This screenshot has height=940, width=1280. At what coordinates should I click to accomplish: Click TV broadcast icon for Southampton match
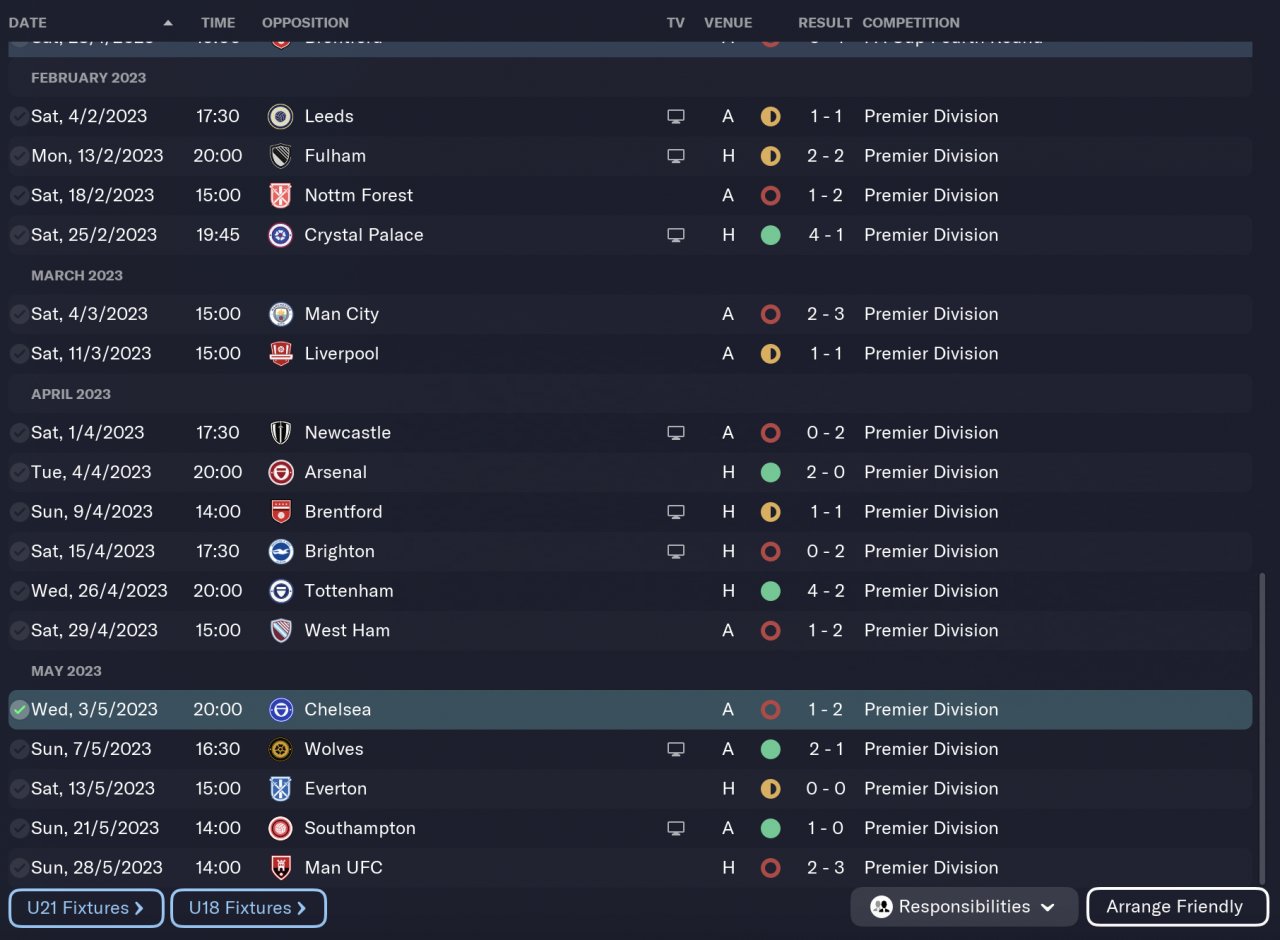pyautogui.click(x=676, y=828)
